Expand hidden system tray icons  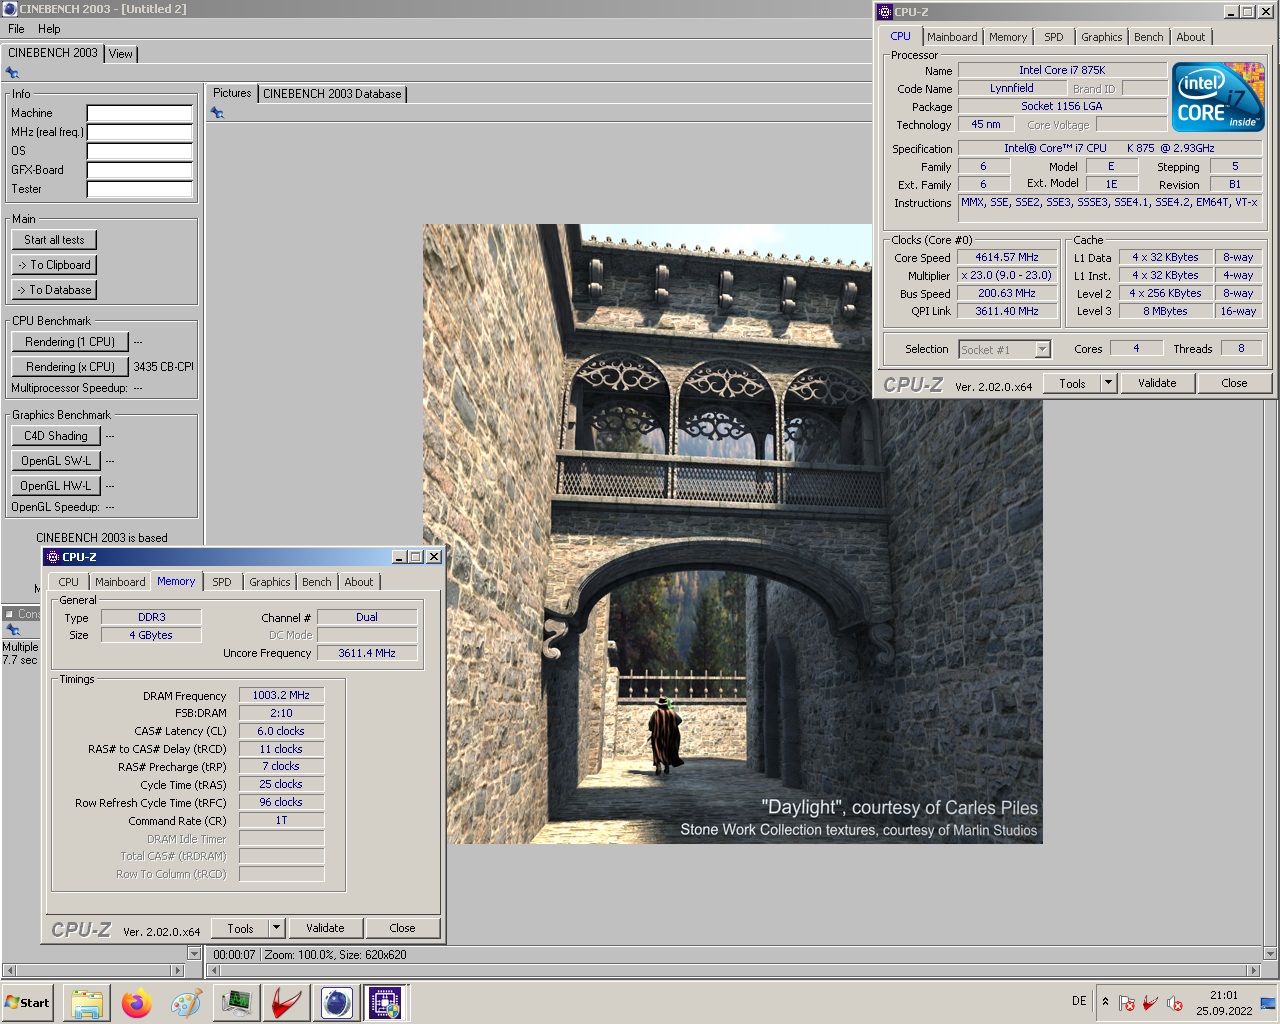pos(1105,1001)
